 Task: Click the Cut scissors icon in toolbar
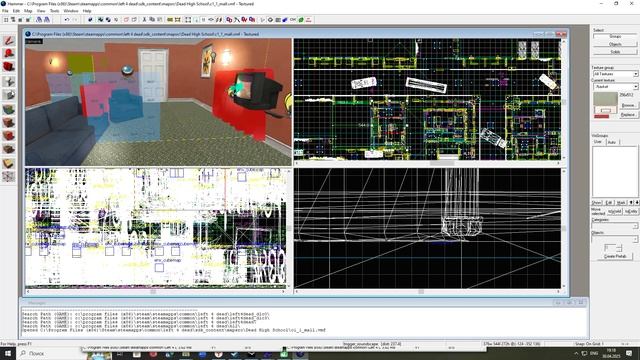point(144,20)
